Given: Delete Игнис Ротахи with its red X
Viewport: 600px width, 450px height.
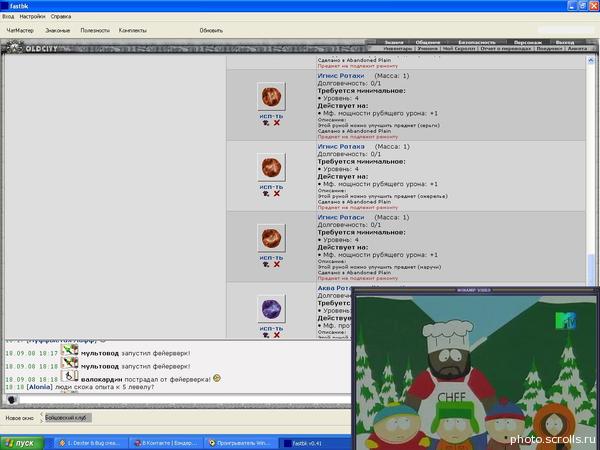Looking at the screenshot, I should [277, 123].
